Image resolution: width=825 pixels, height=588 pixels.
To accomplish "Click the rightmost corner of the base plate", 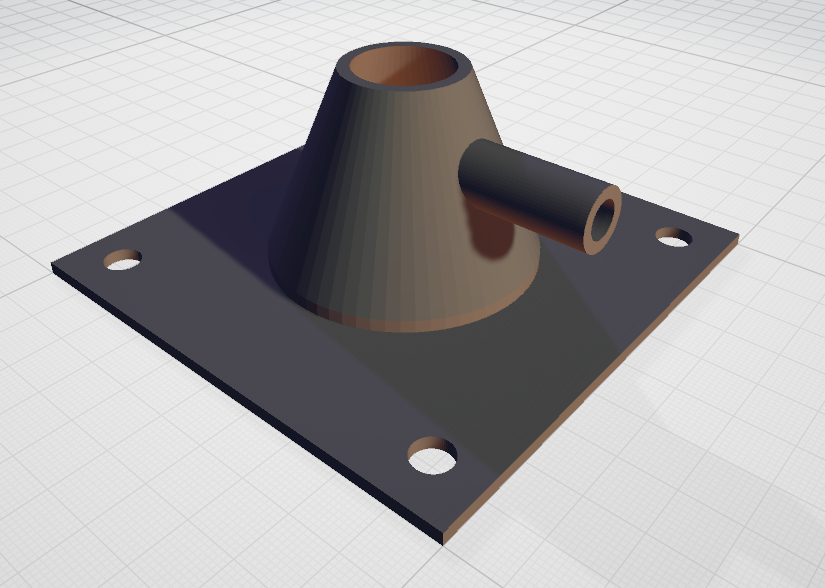I will pos(739,235).
